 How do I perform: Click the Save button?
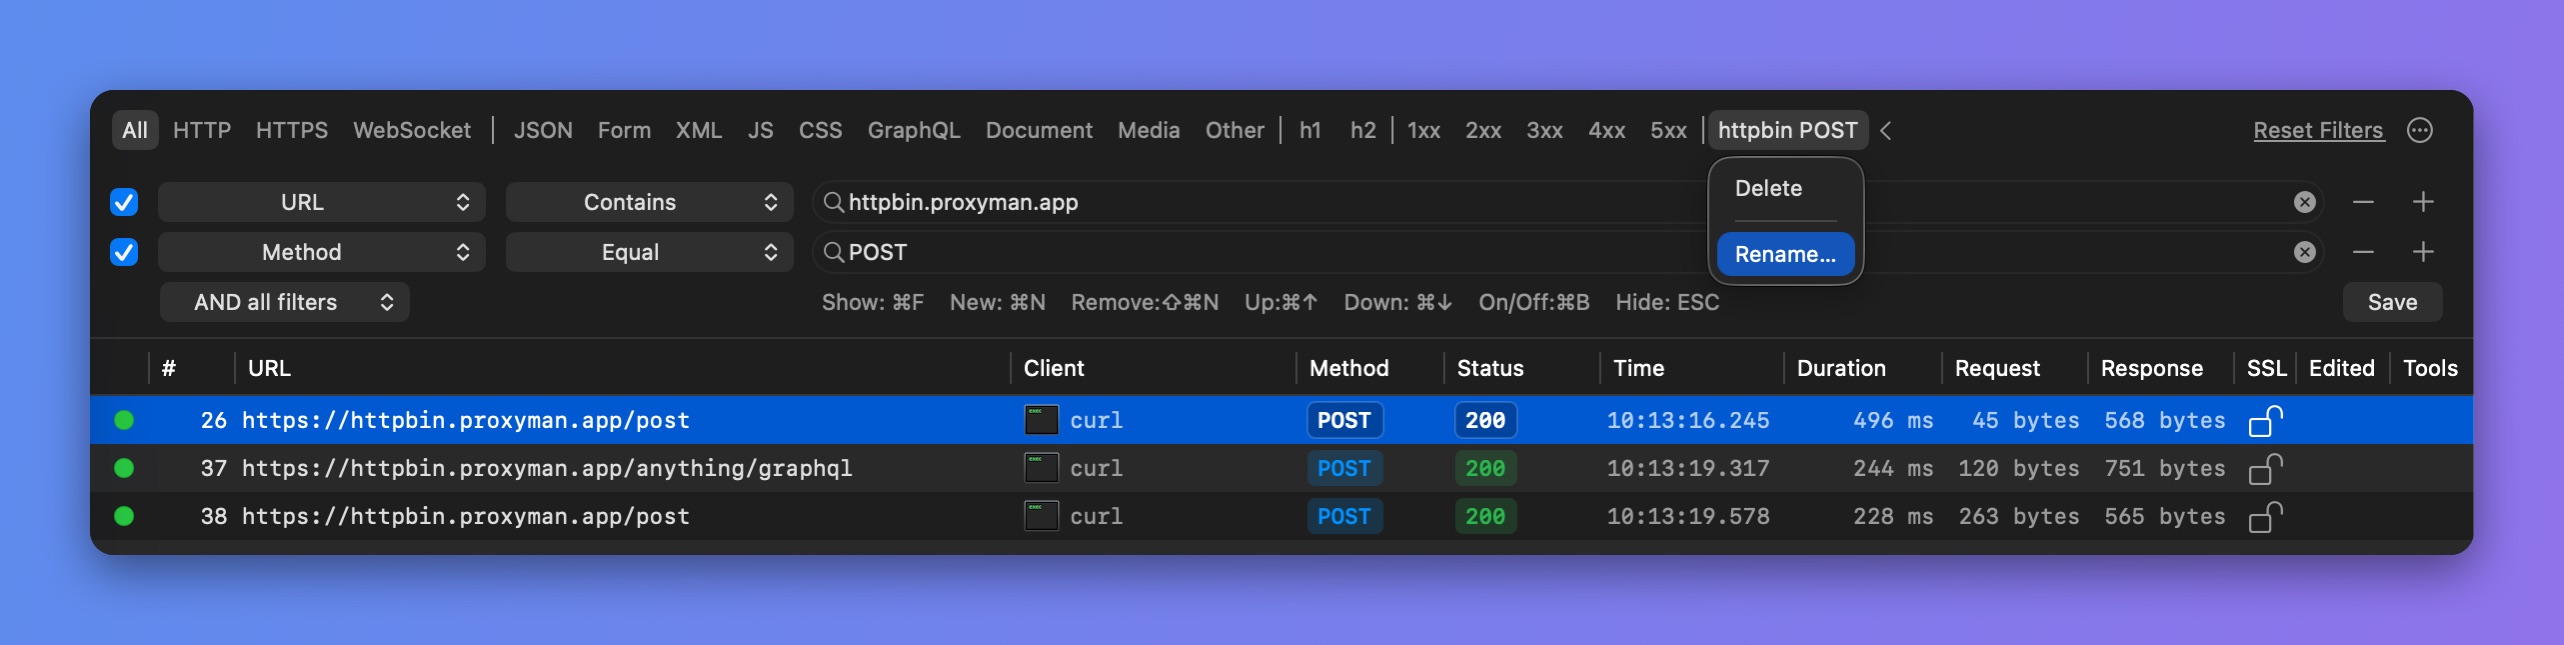pyautogui.click(x=2393, y=302)
